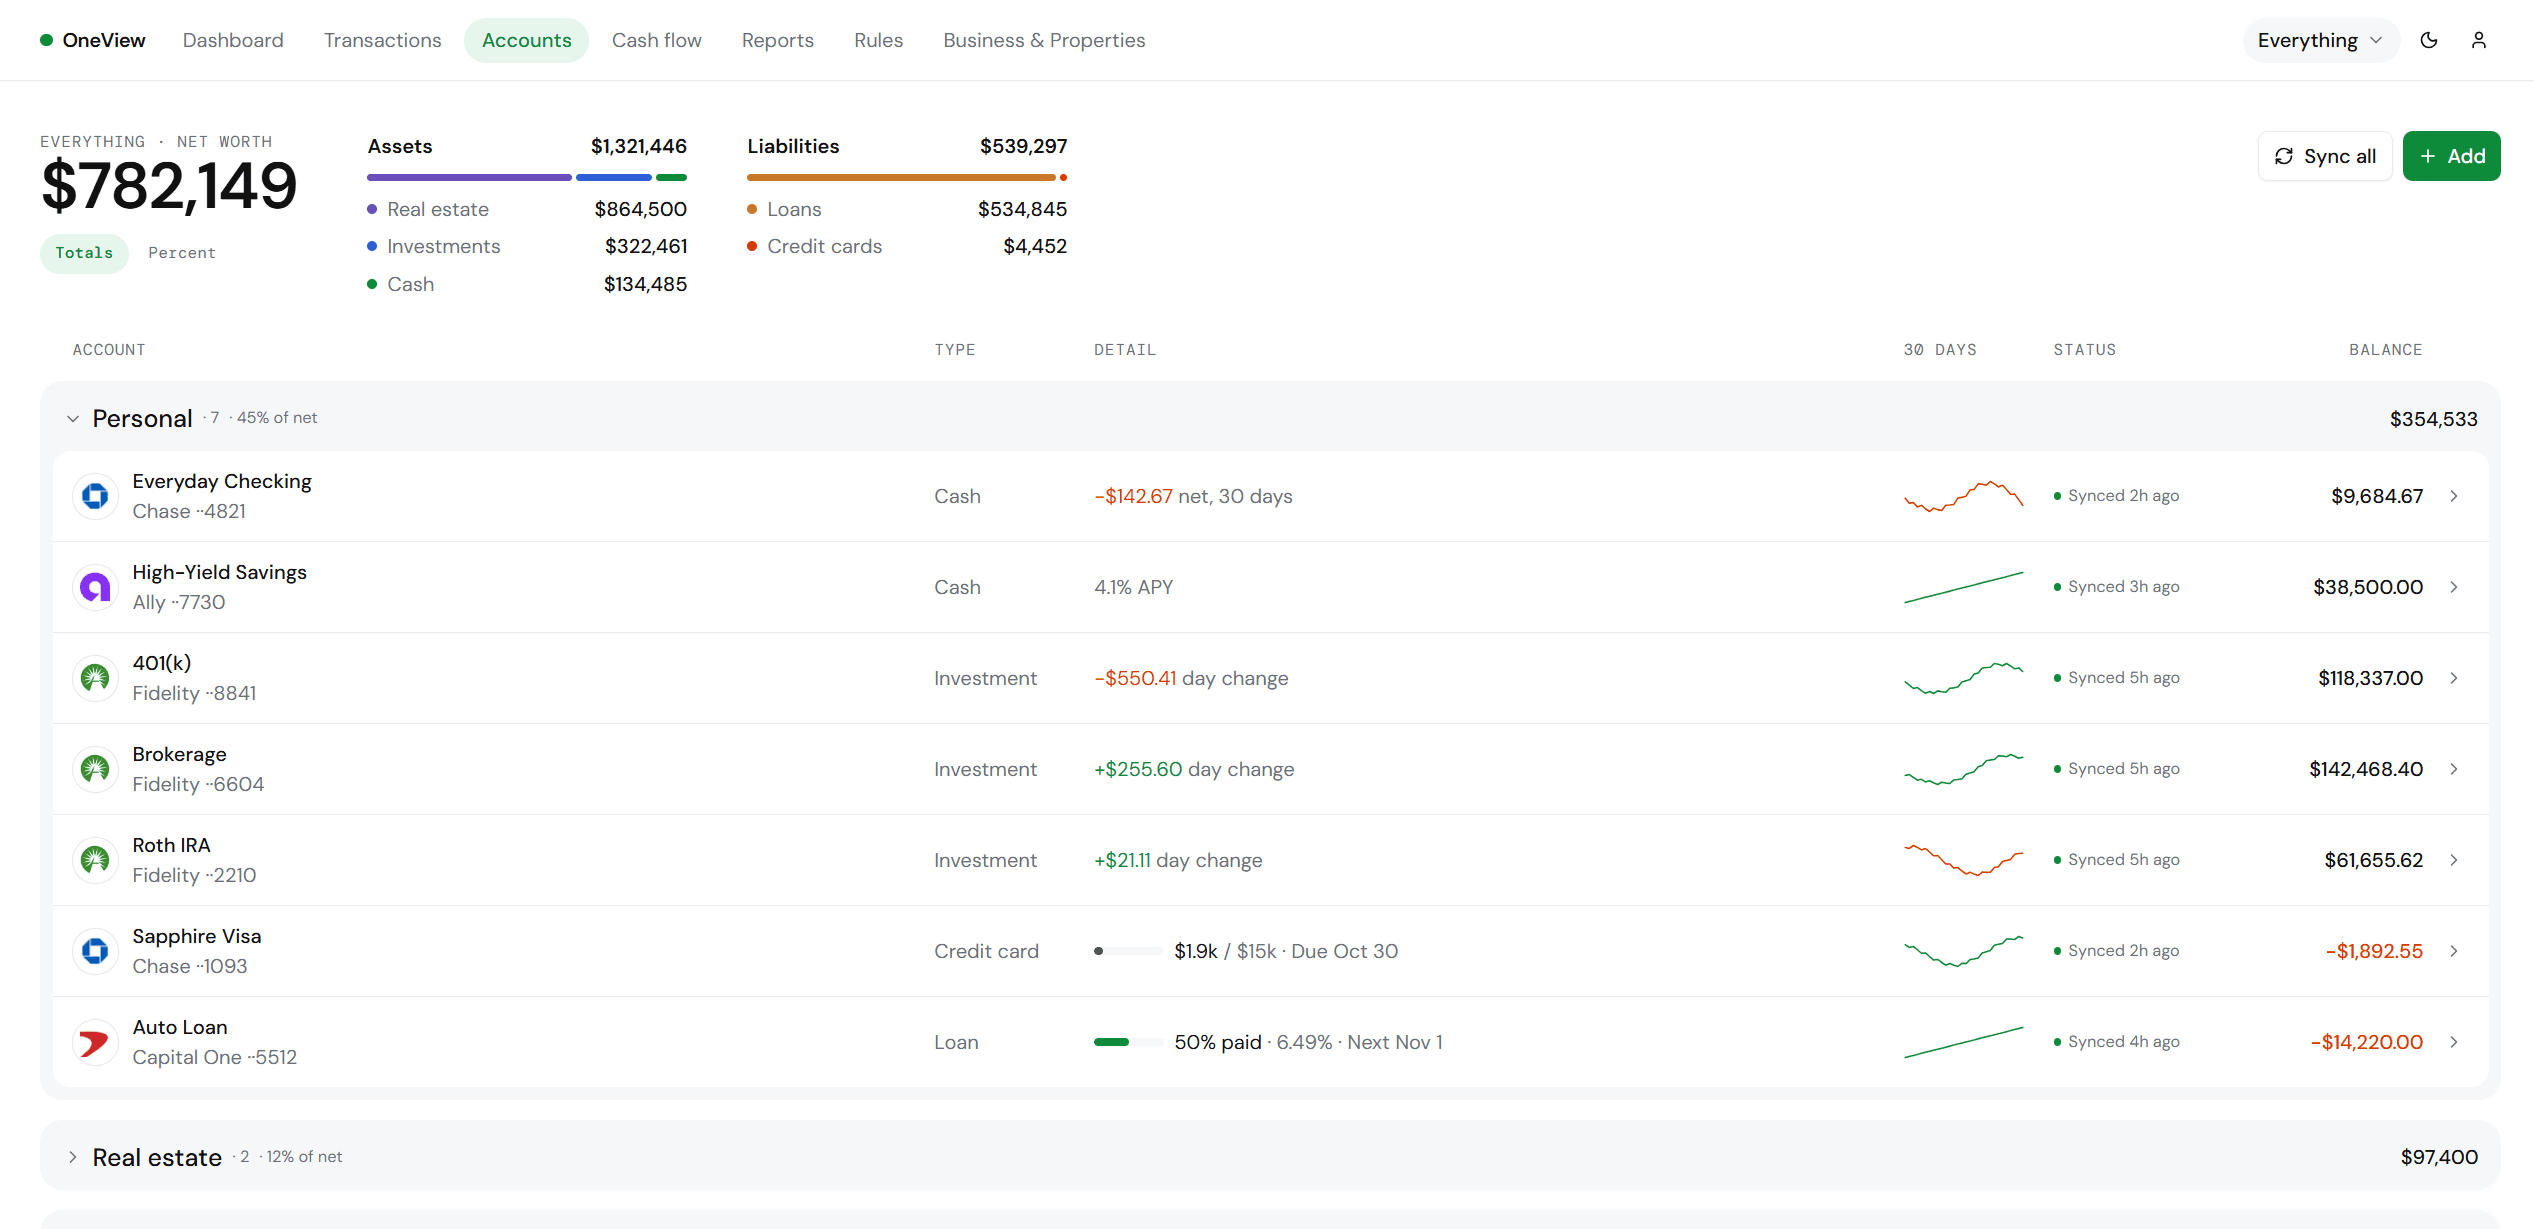Screen dimensions: 2534x1229
Task: Open High-Yield Savings via row arrow
Action: click(2454, 587)
